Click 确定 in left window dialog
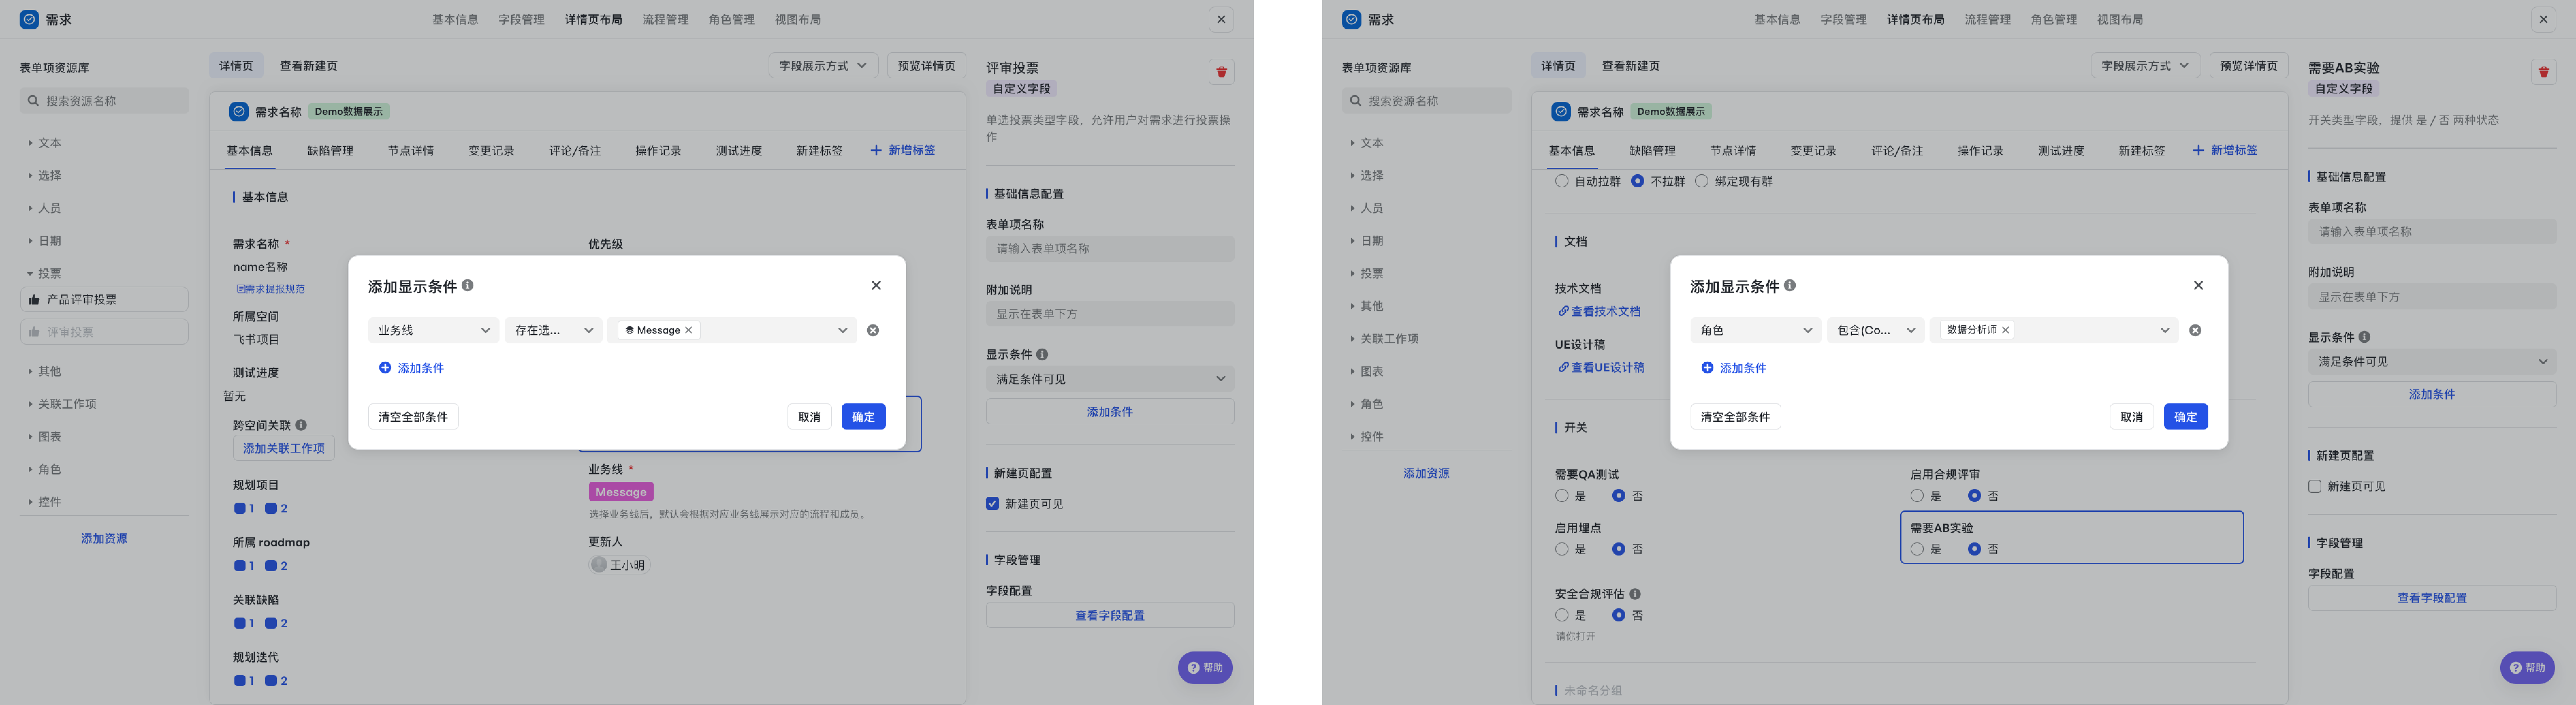 click(863, 417)
